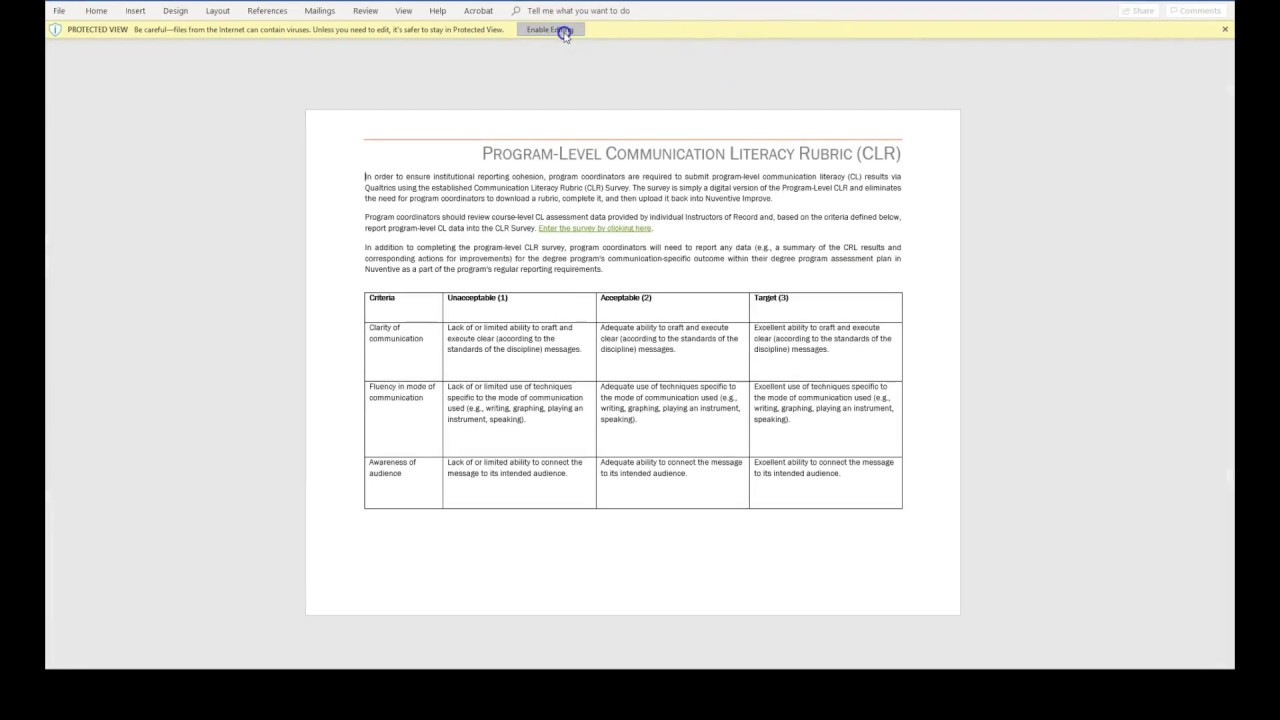Screen dimensions: 1280x720
Task: Click the 'Excellent ability to connect the message' cell
Action: coord(825,482)
